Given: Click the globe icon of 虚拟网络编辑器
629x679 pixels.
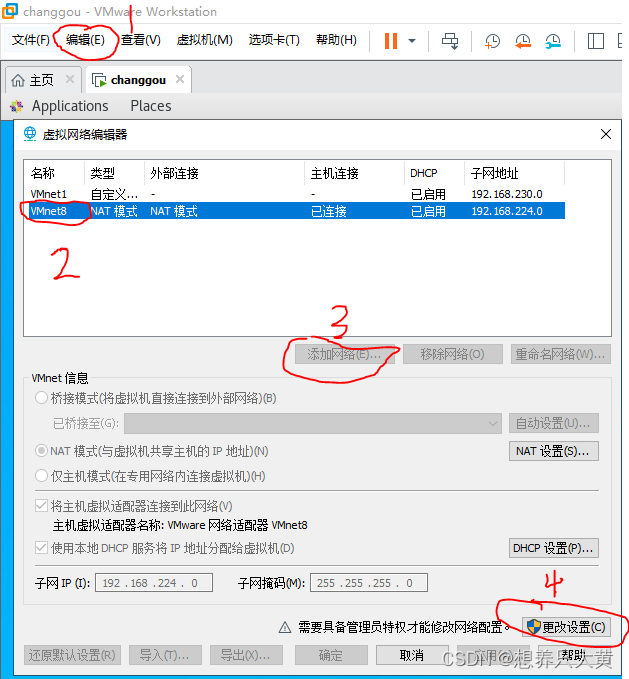Looking at the screenshot, I should [x=30, y=134].
